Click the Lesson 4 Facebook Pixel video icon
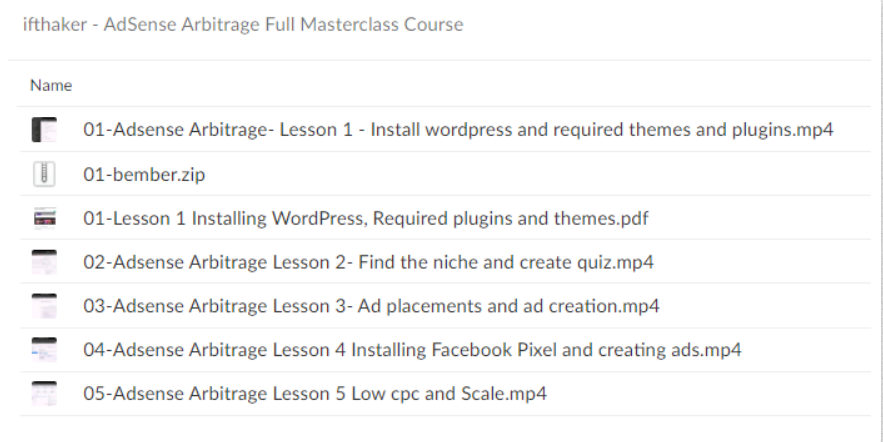This screenshot has width=883, height=442. pyautogui.click(x=44, y=350)
